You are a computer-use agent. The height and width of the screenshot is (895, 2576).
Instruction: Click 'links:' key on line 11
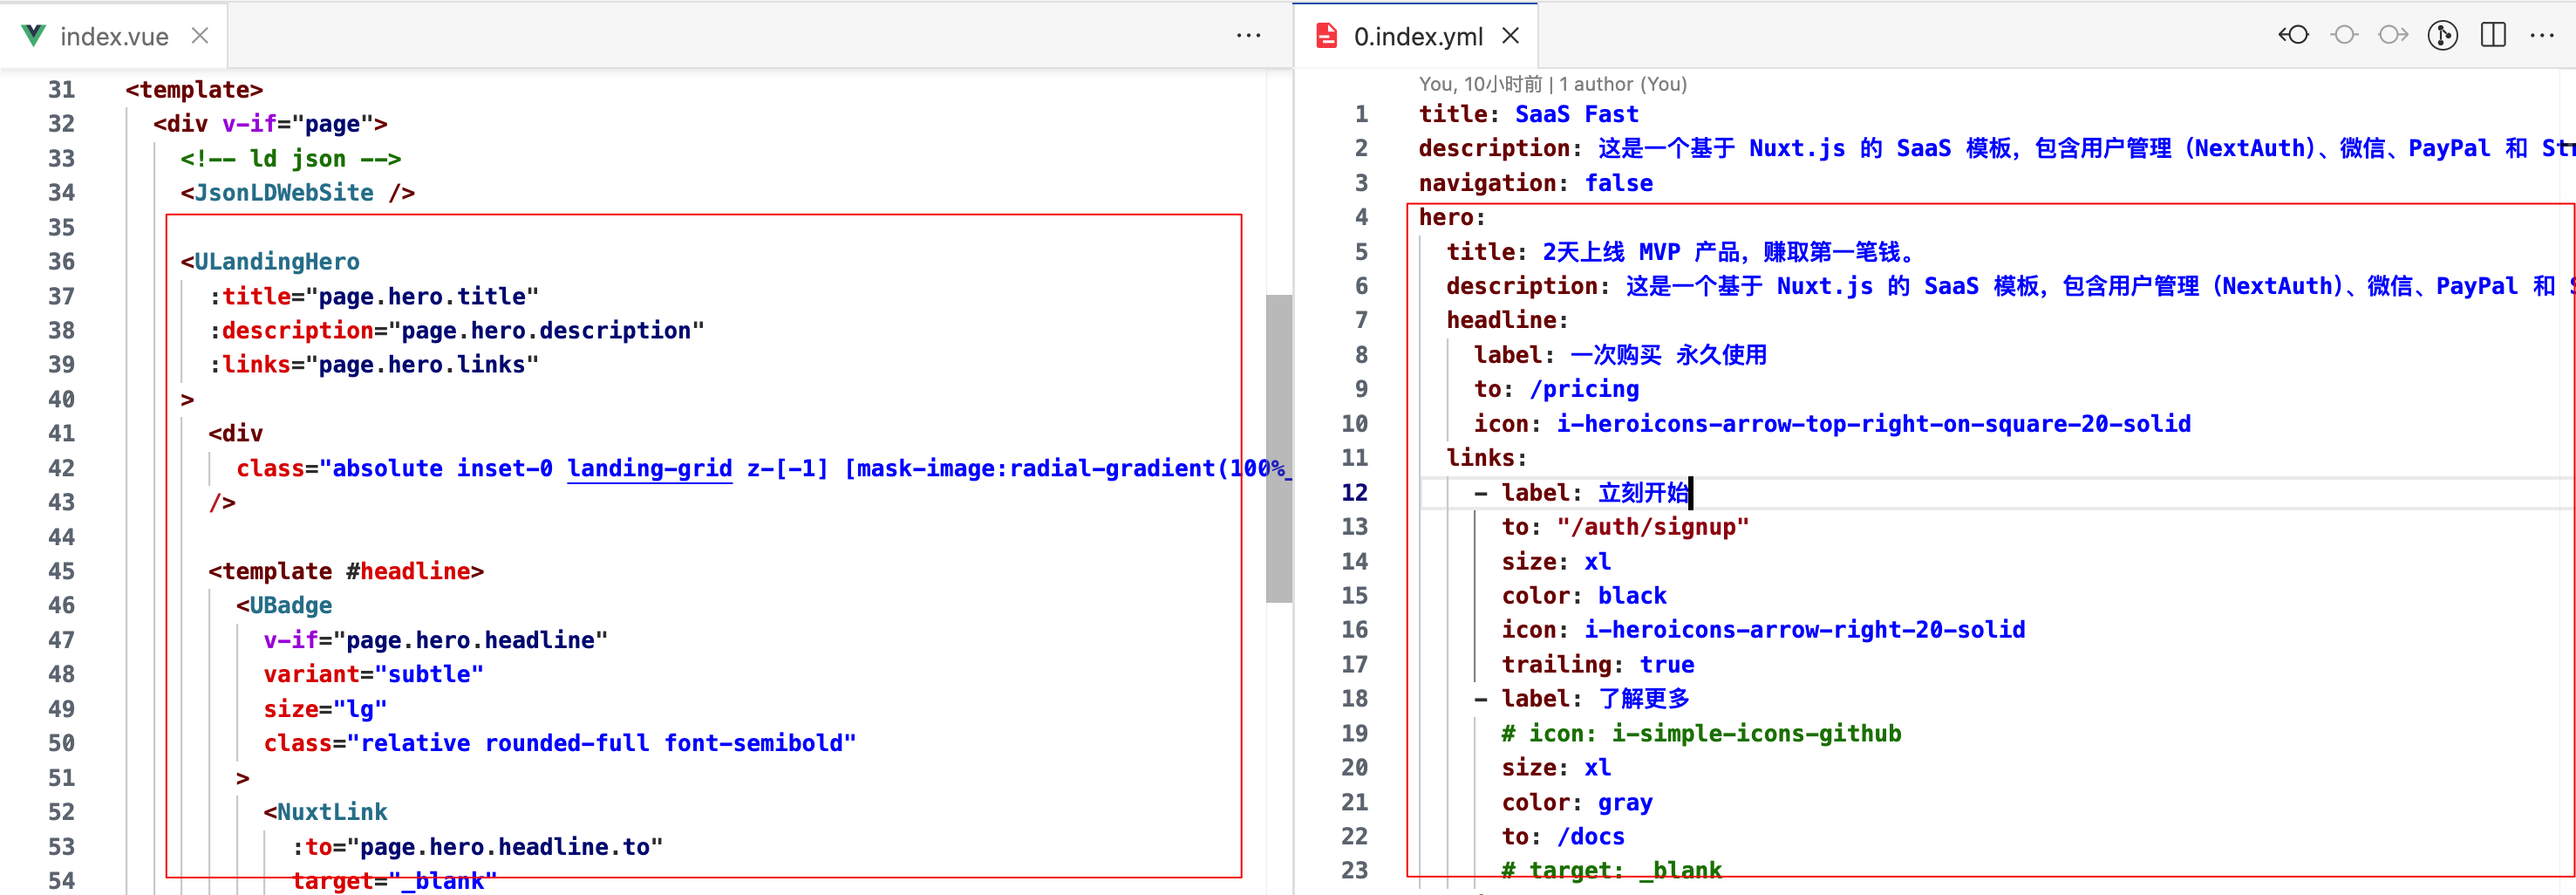coord(1487,458)
